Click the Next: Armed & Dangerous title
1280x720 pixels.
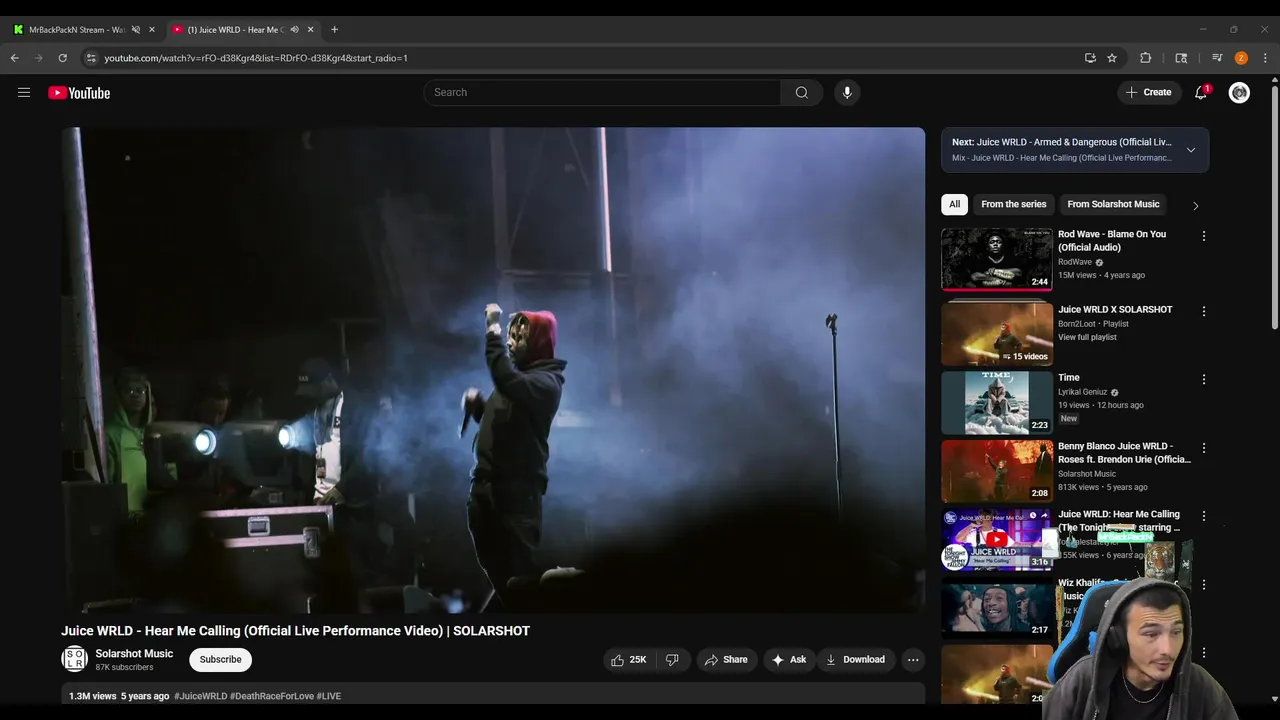[x=1061, y=142]
